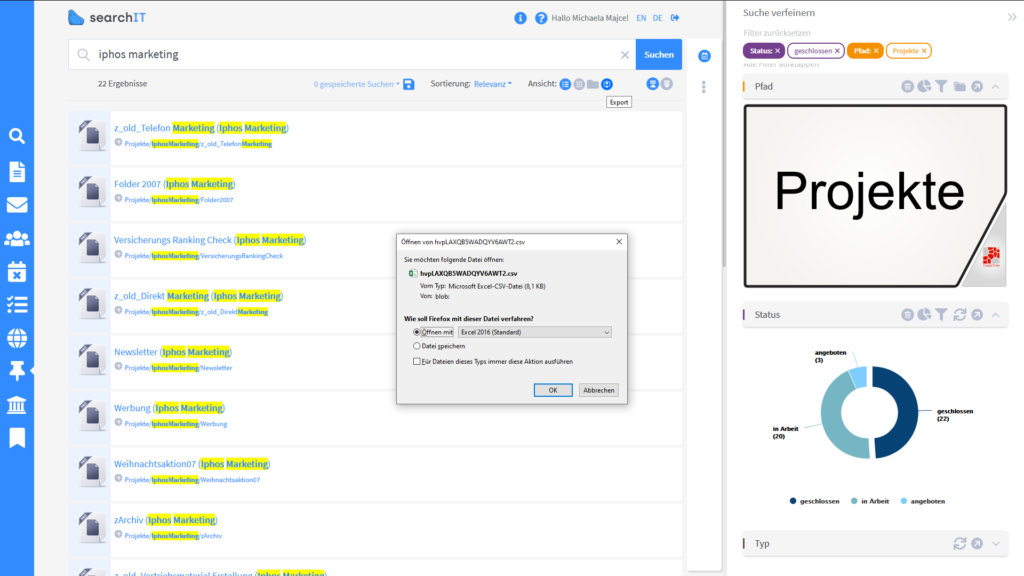Show Pfad facet as pie chart icon

click(924, 86)
